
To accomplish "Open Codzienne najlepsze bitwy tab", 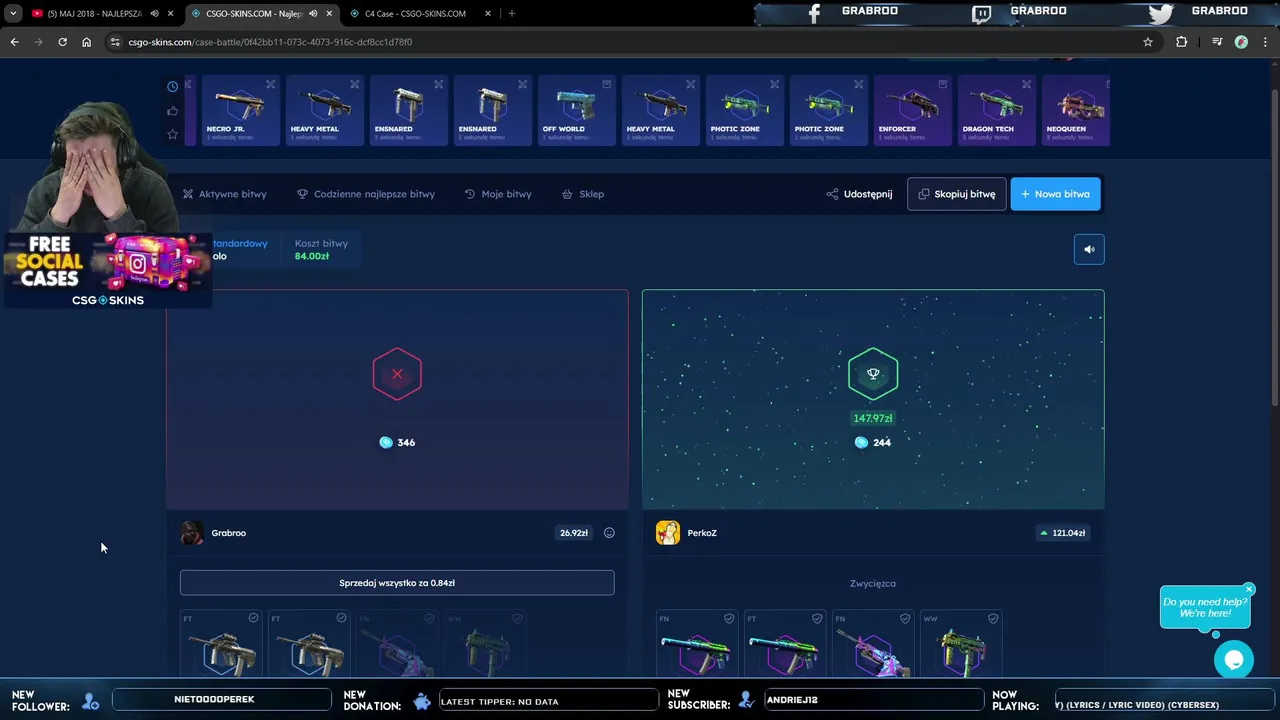I will point(366,194).
